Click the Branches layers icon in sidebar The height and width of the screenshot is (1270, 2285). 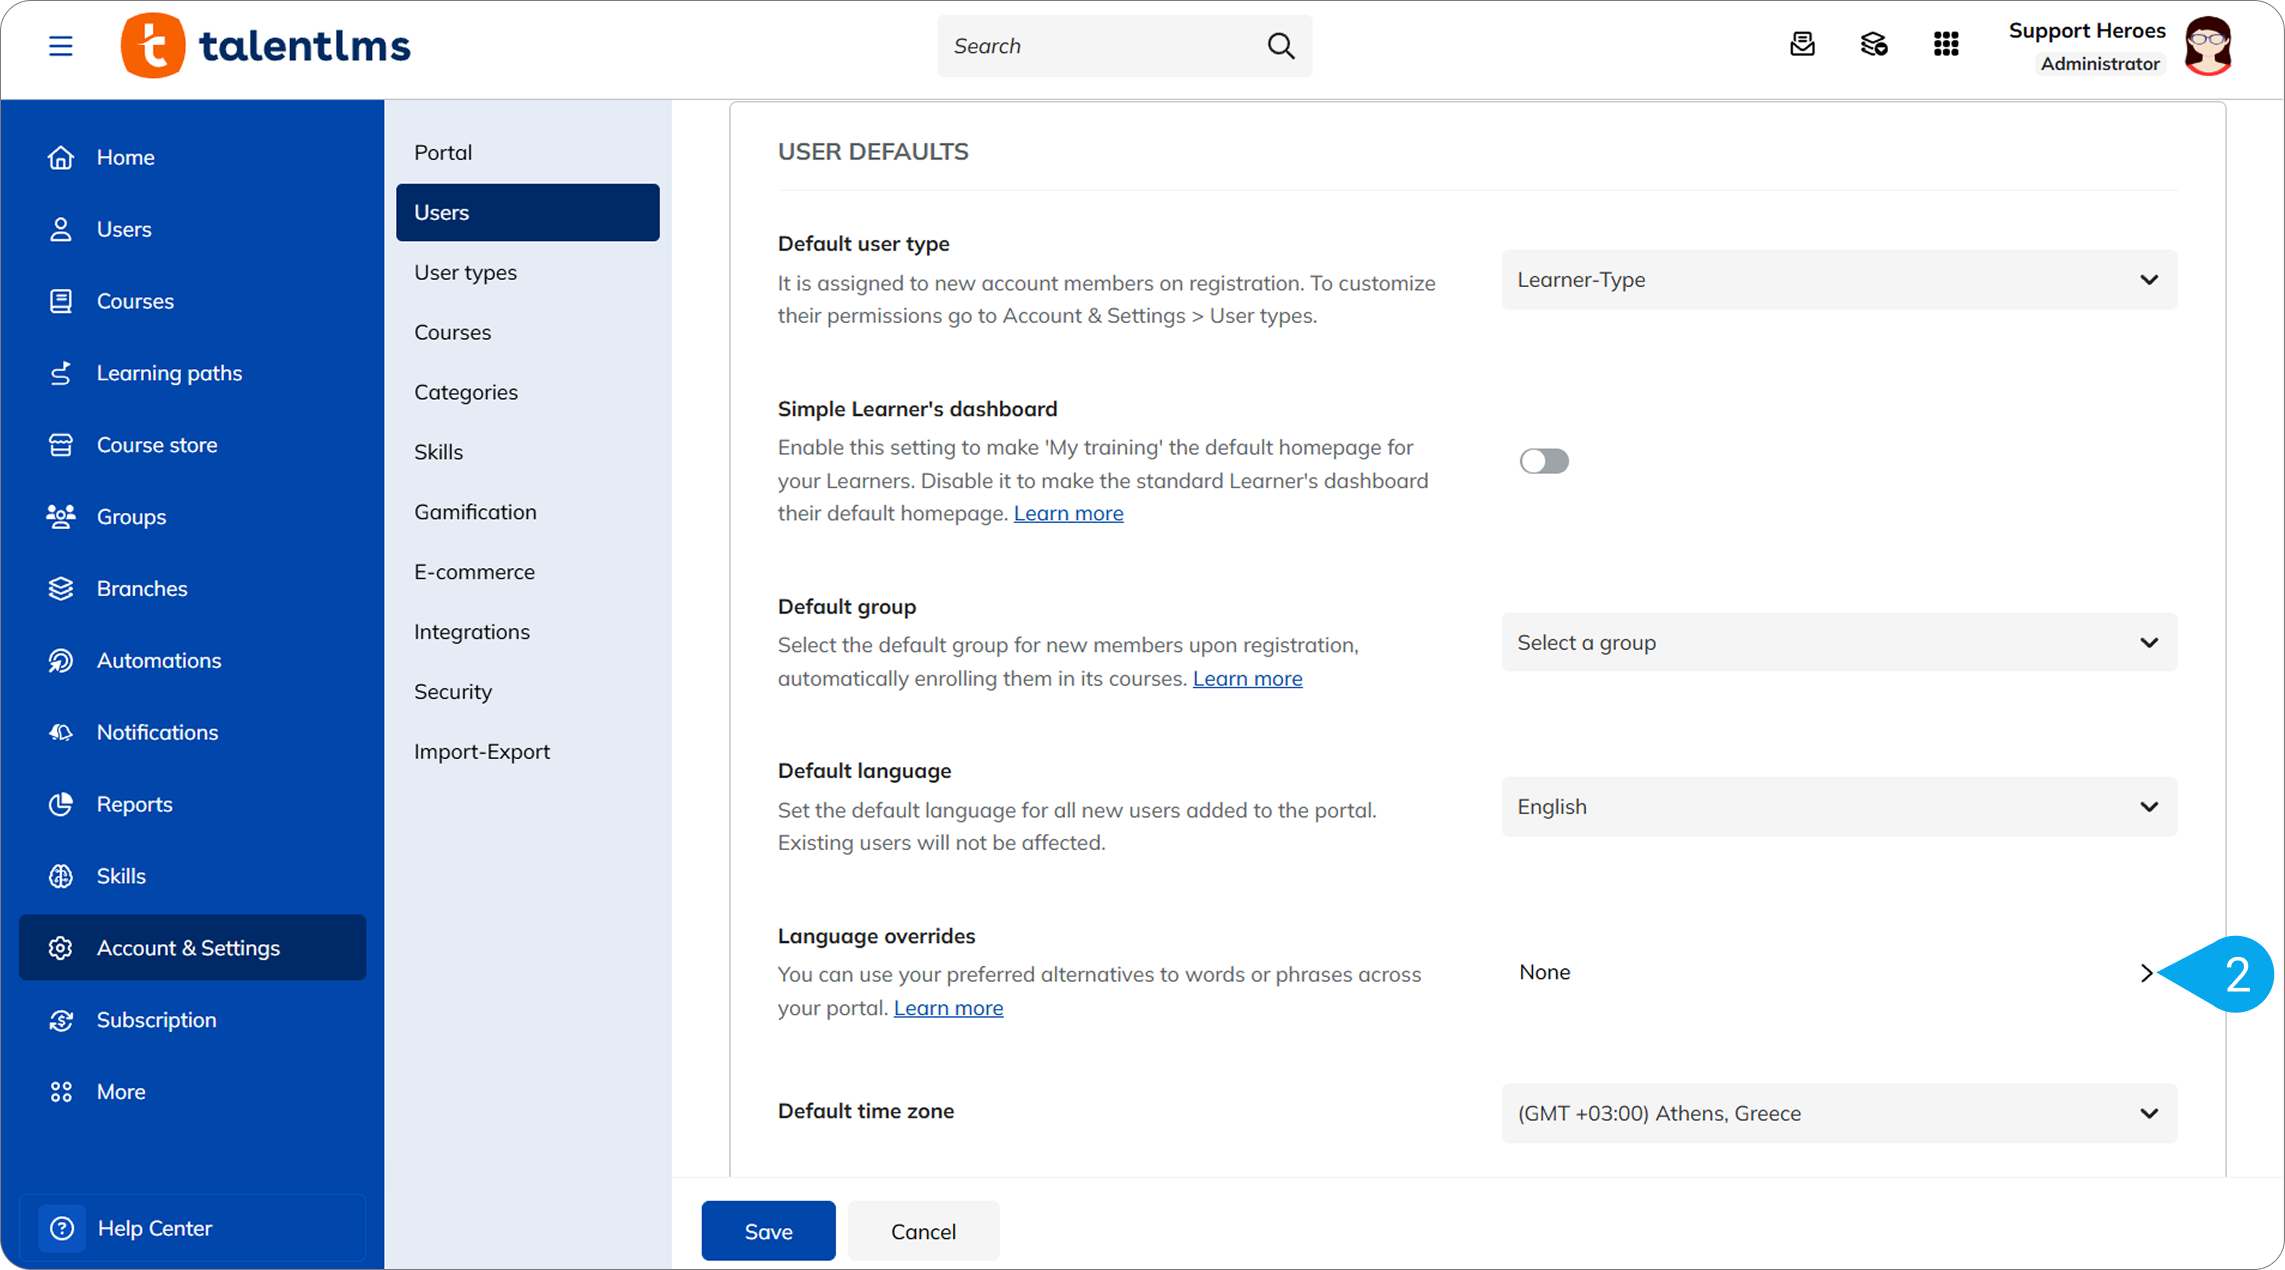point(61,589)
